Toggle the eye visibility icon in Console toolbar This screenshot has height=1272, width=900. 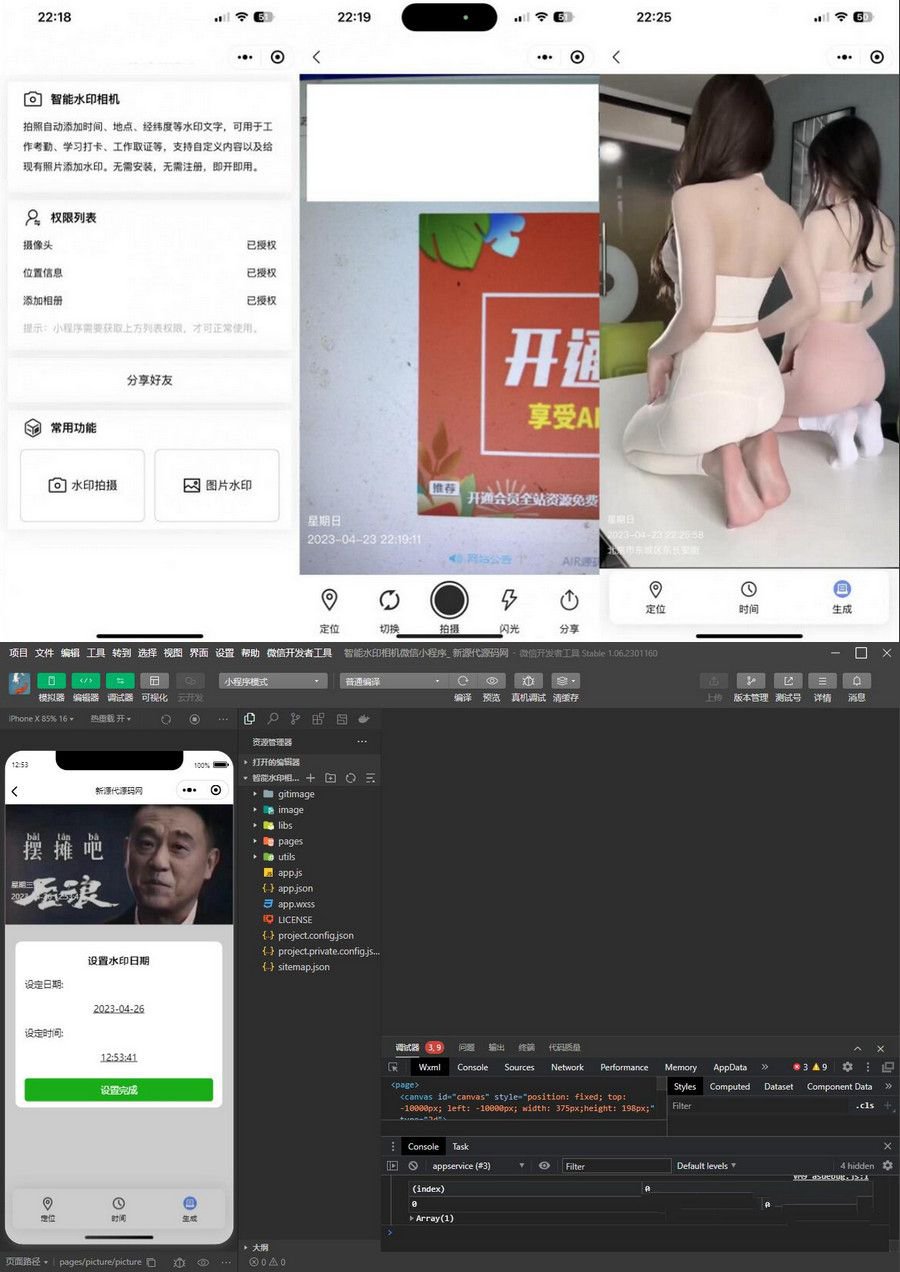click(x=543, y=1165)
